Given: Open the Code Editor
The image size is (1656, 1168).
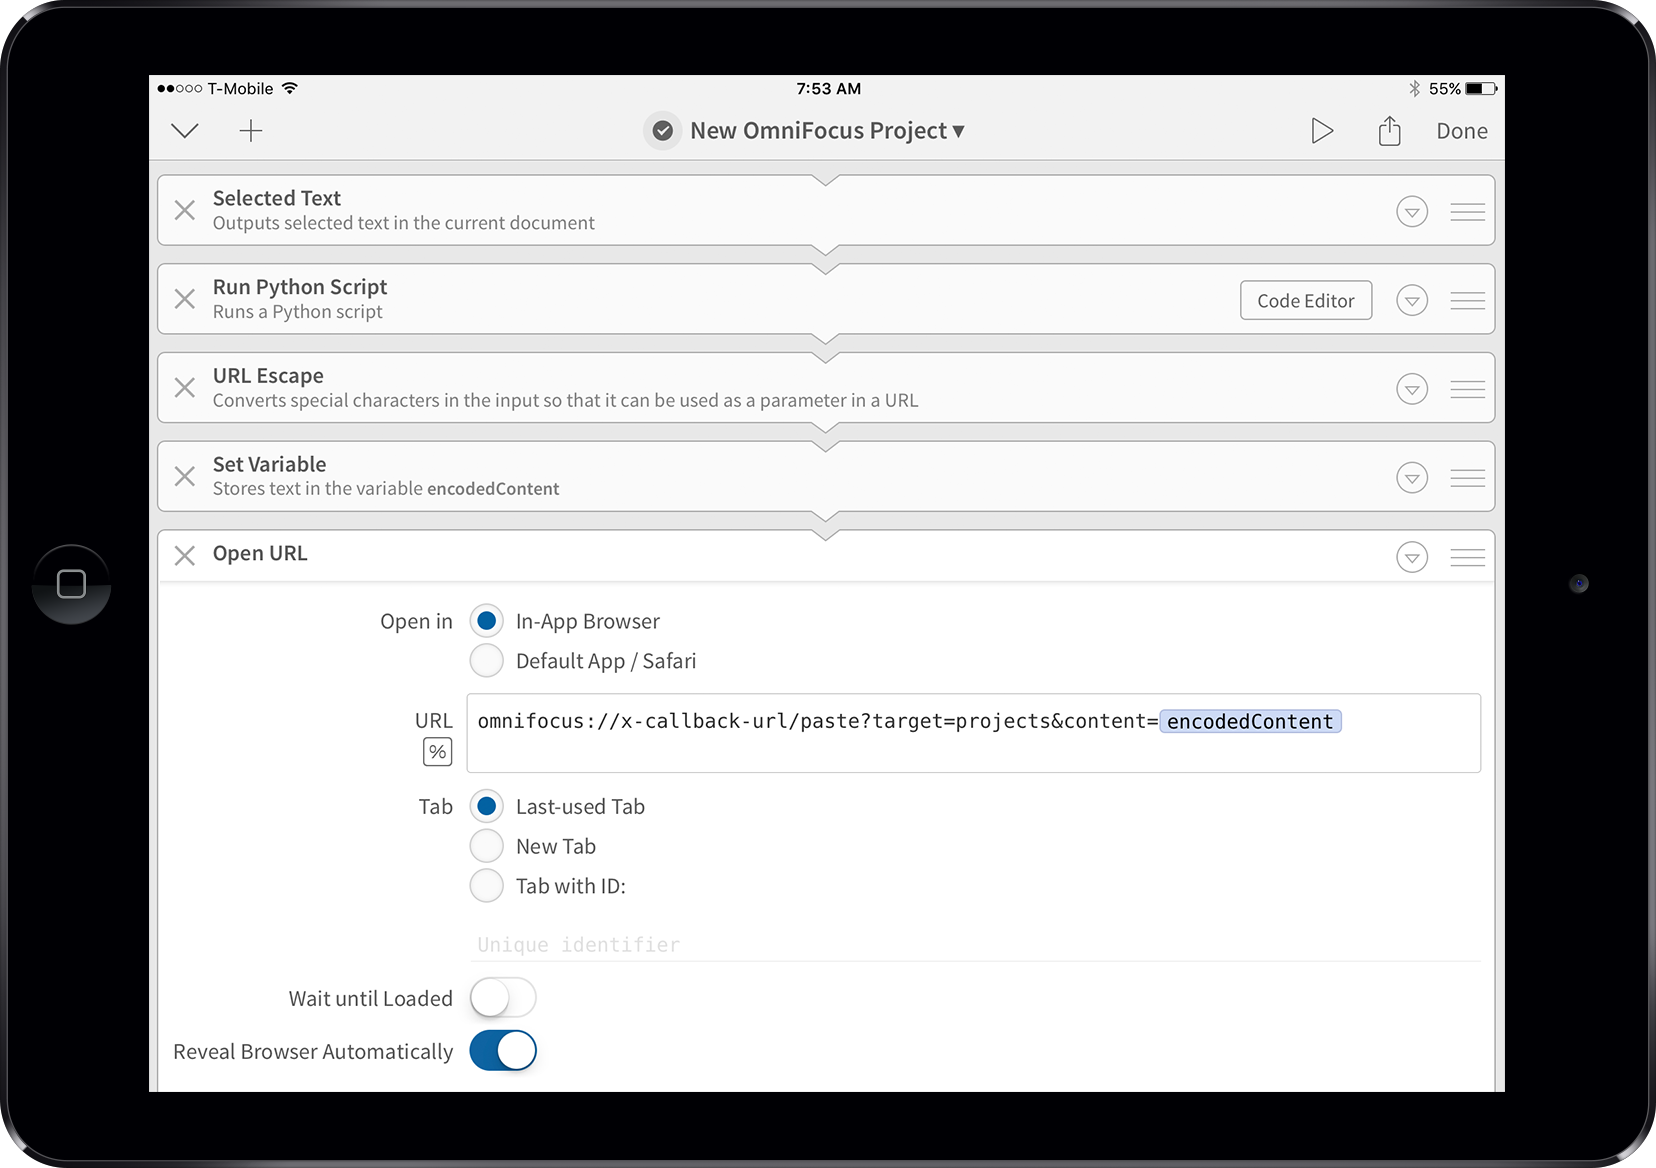Looking at the screenshot, I should (x=1306, y=300).
